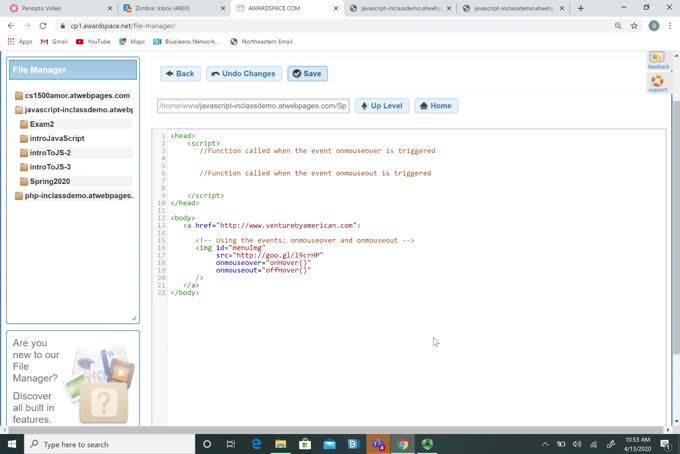This screenshot has width=680, height=454.
Task: Open the Exam2 folder
Action: (x=42, y=124)
